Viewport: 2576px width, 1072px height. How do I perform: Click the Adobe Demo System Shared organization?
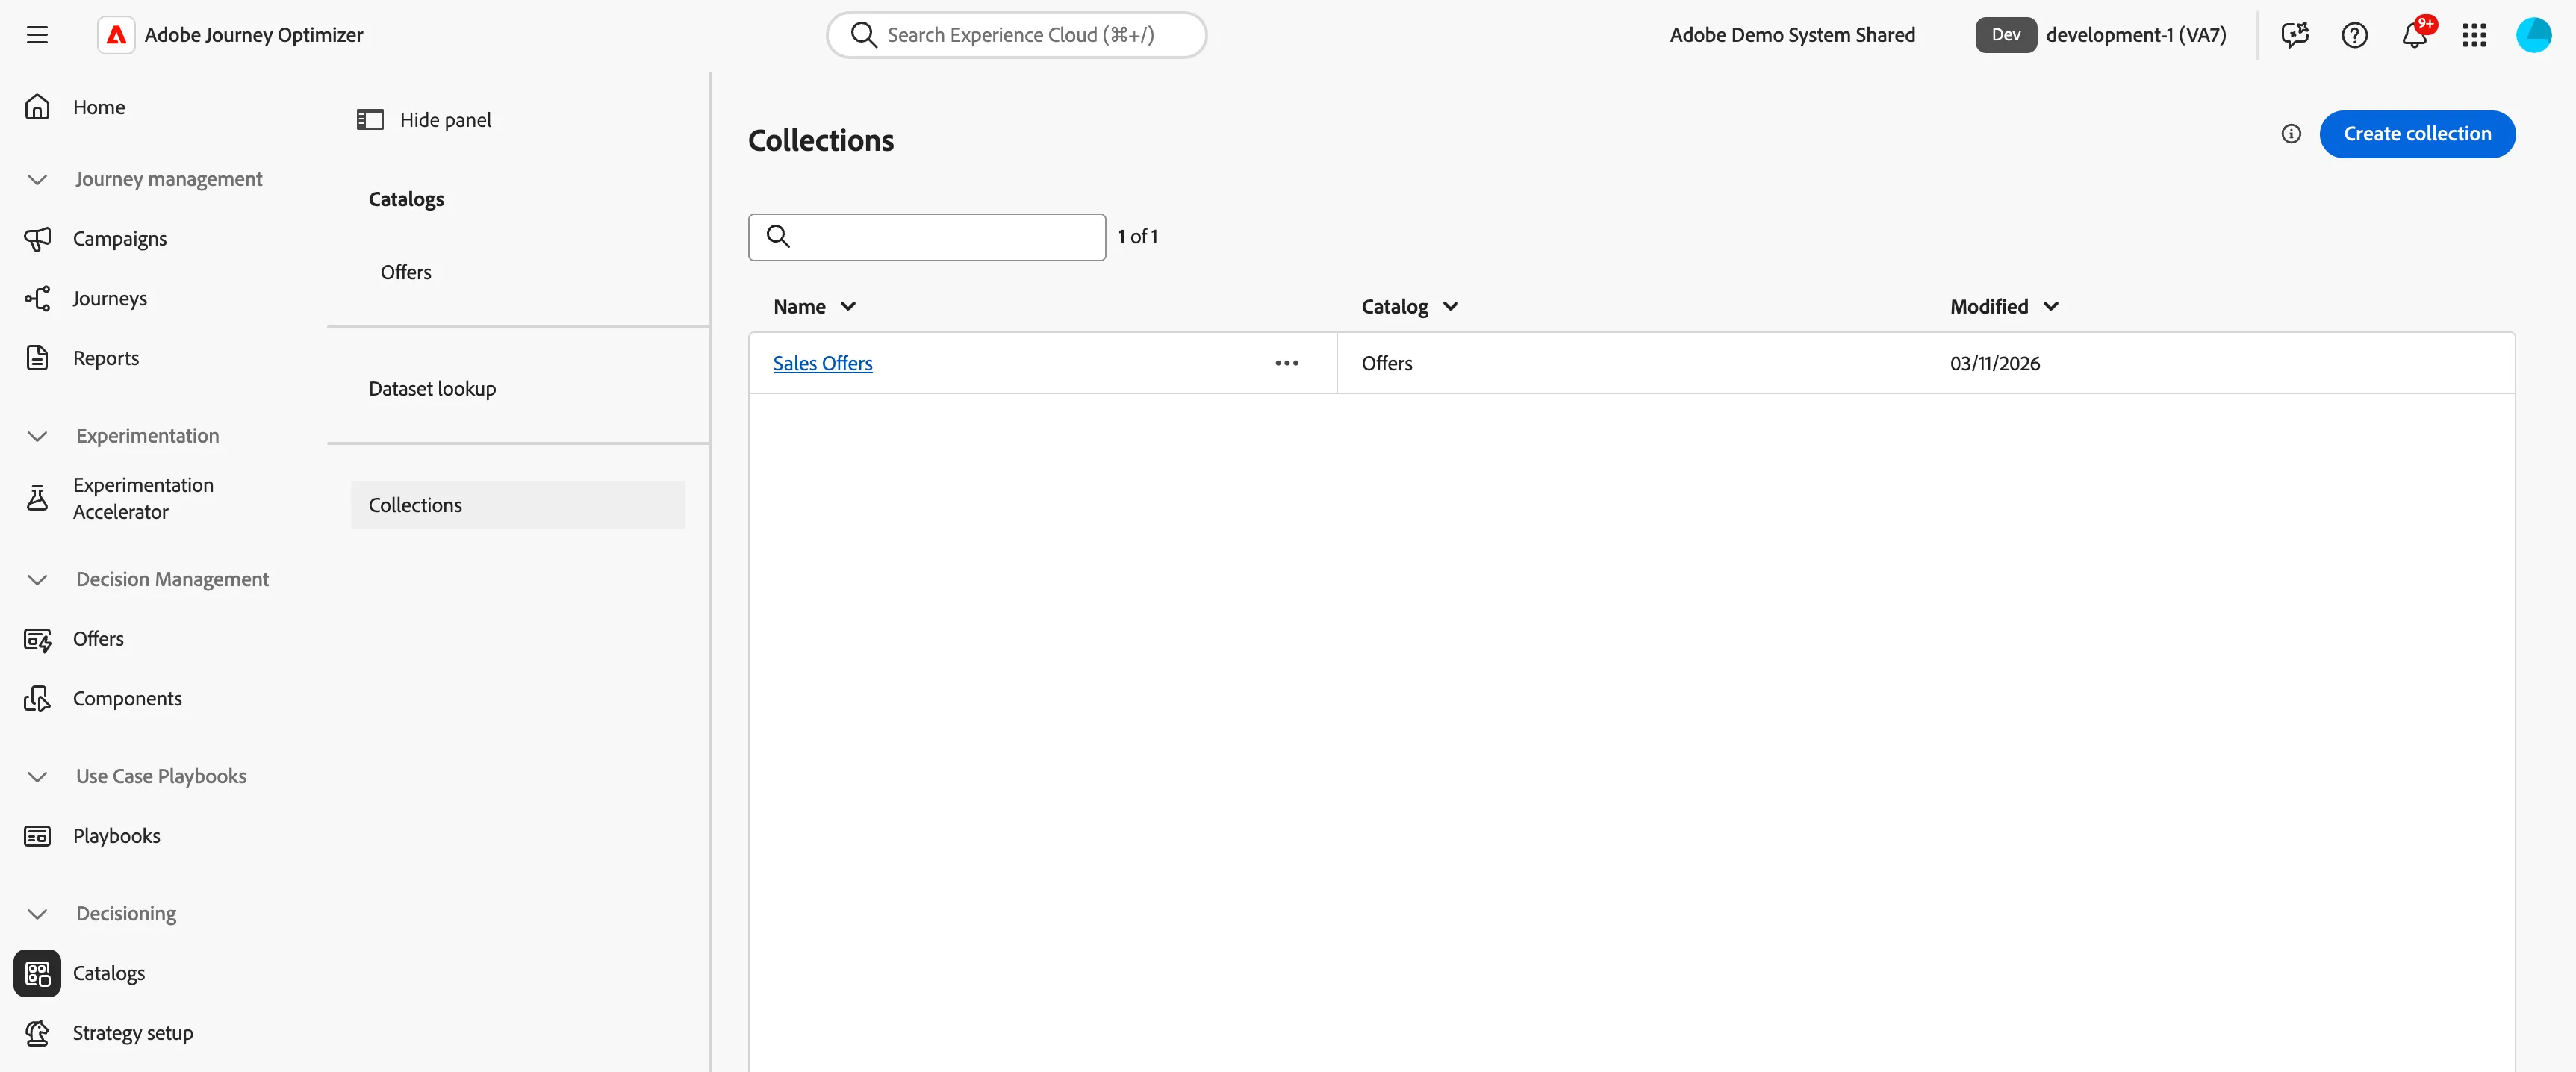(x=1792, y=35)
